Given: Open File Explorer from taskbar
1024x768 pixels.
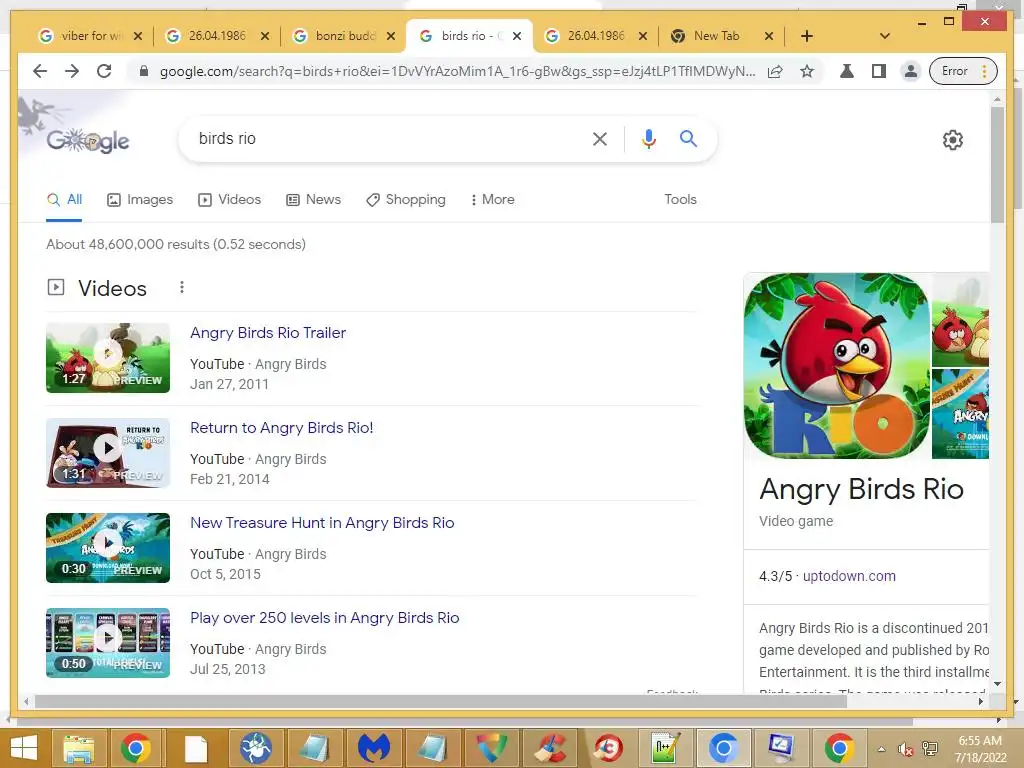Looking at the screenshot, I should [x=78, y=748].
